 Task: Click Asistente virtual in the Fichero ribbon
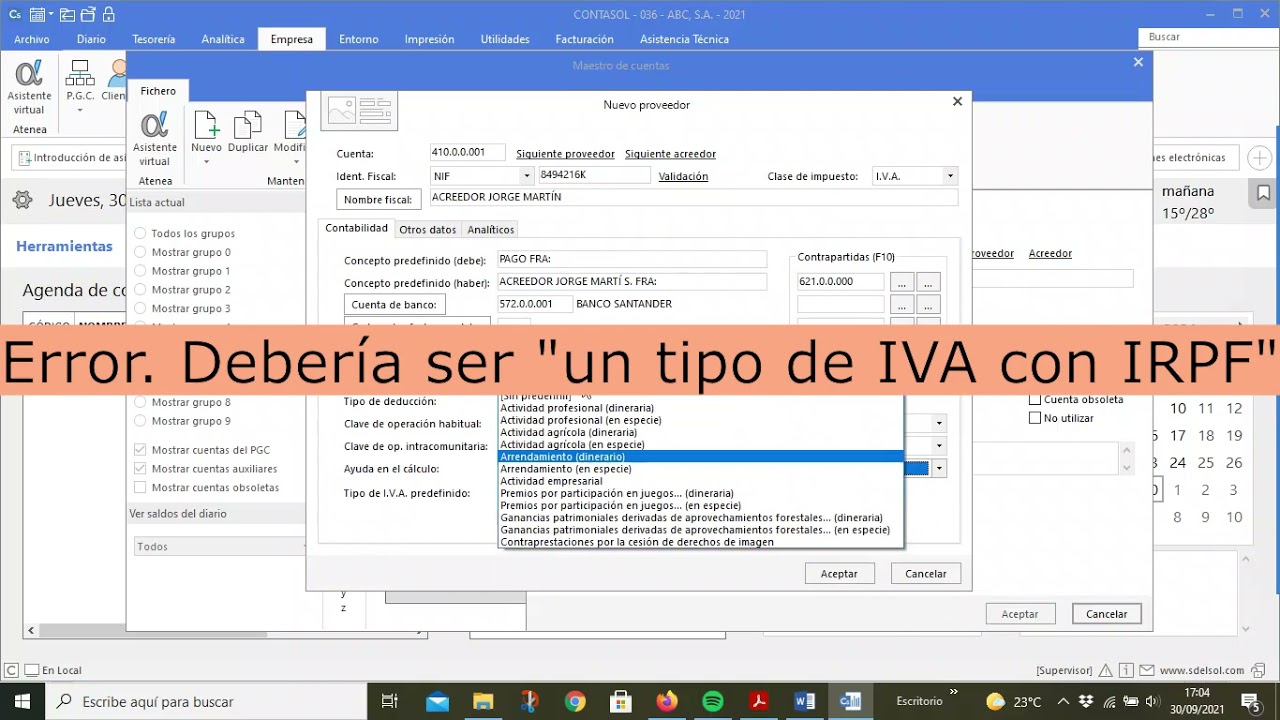click(154, 138)
